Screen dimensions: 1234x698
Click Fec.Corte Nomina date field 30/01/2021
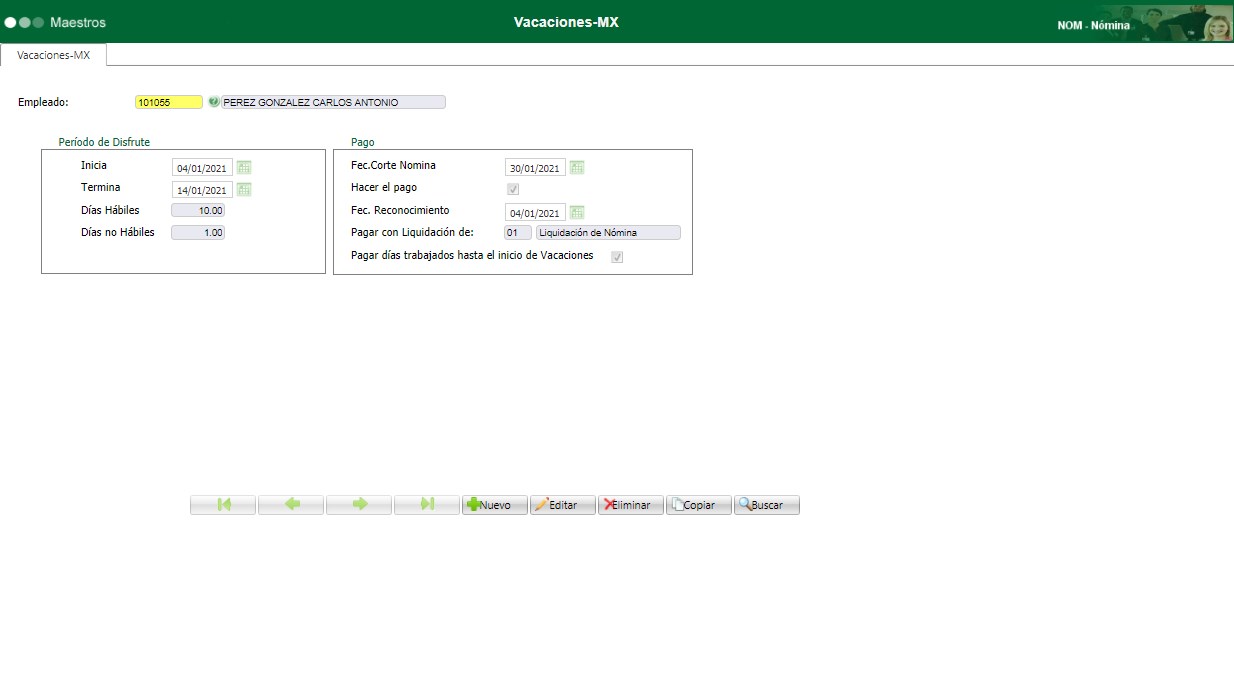click(x=535, y=168)
